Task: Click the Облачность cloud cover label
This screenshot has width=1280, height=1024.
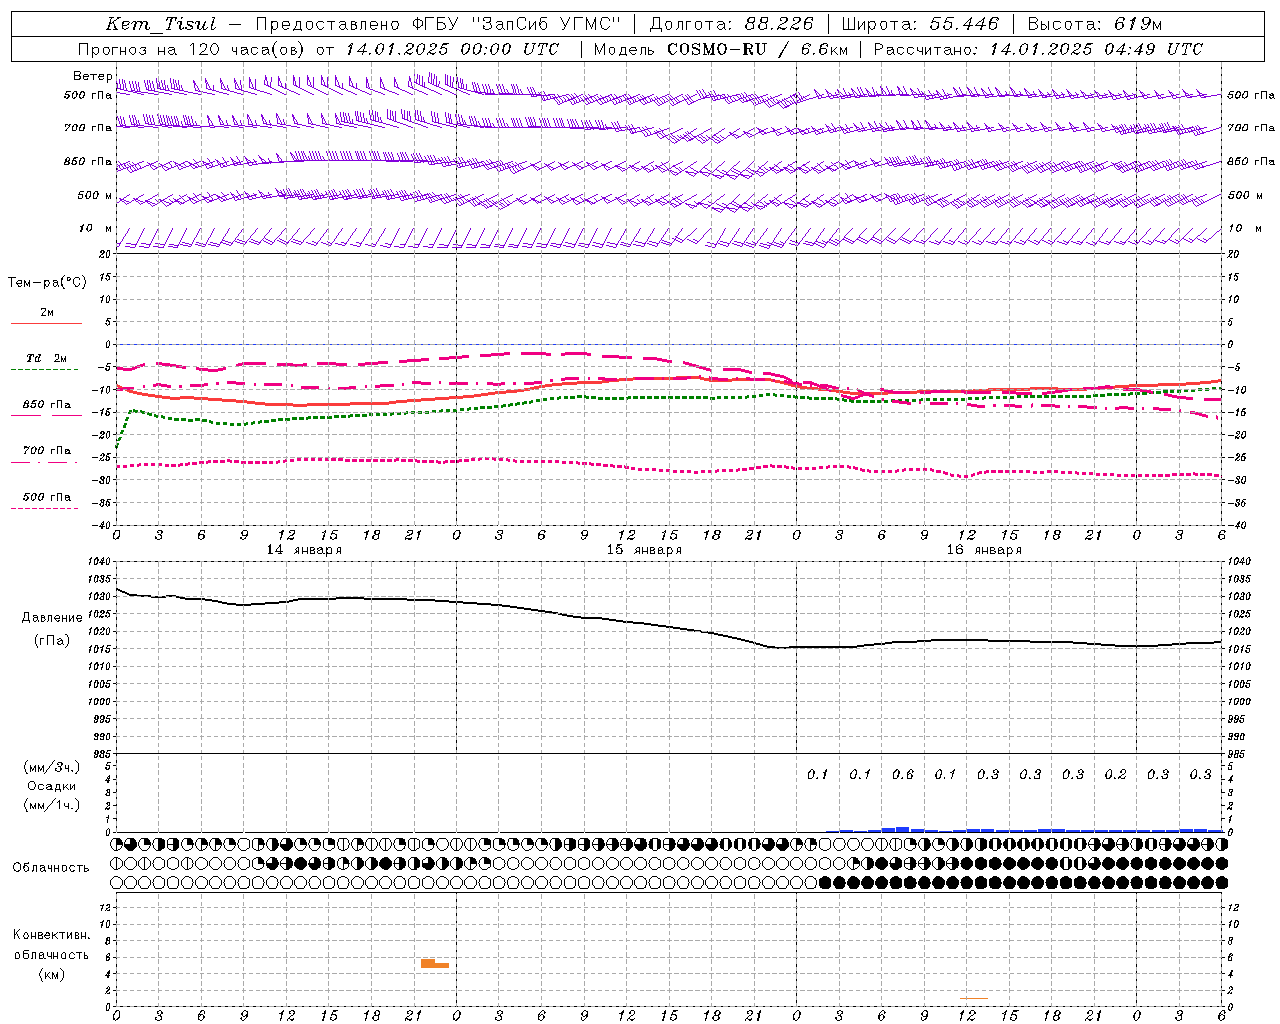Action: coord(51,867)
